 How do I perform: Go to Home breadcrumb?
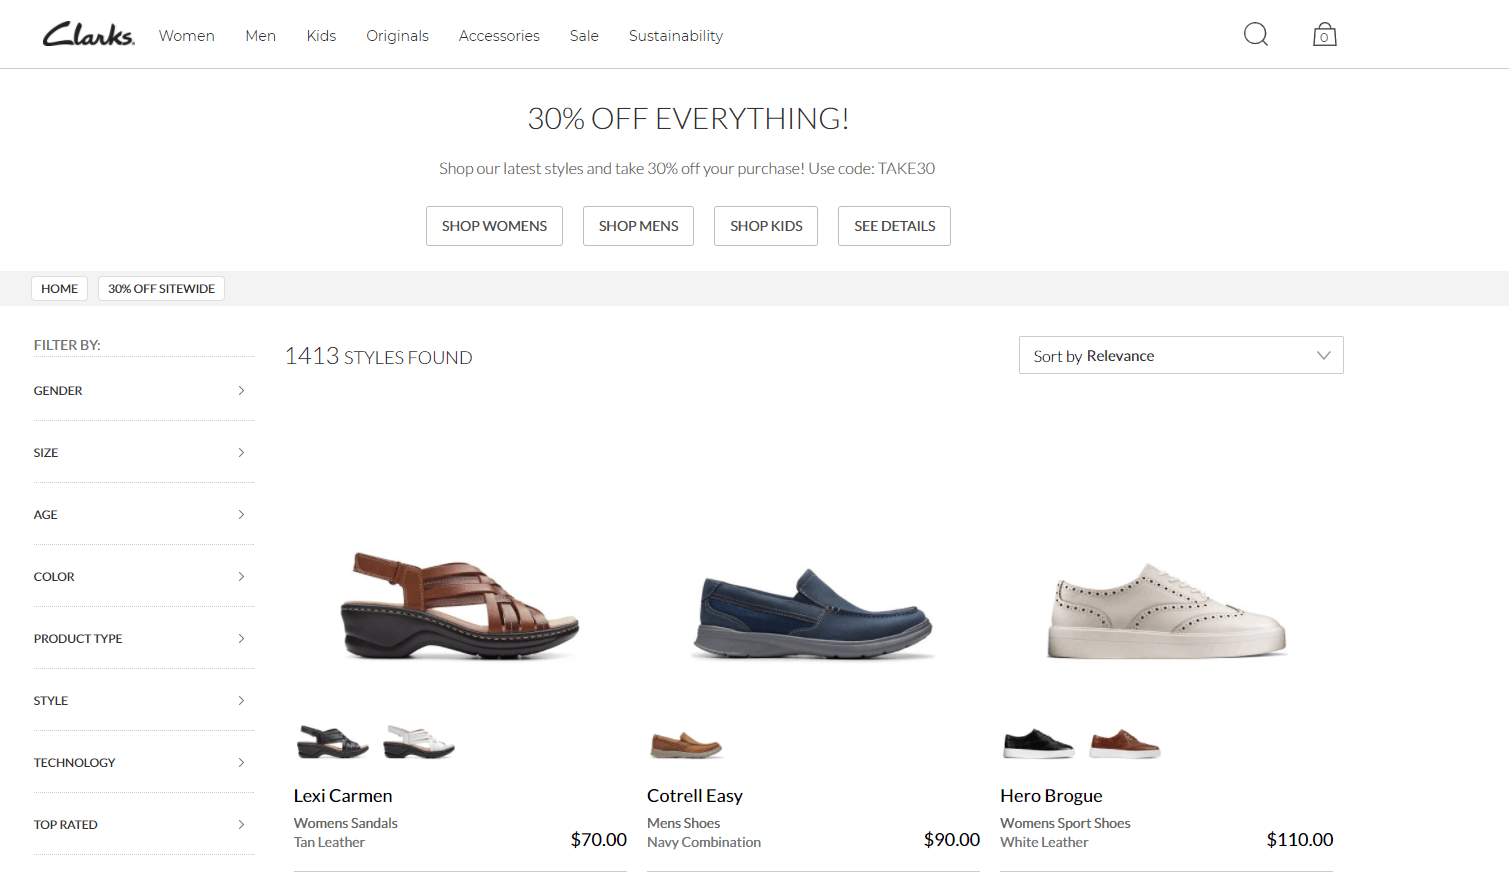tap(60, 289)
